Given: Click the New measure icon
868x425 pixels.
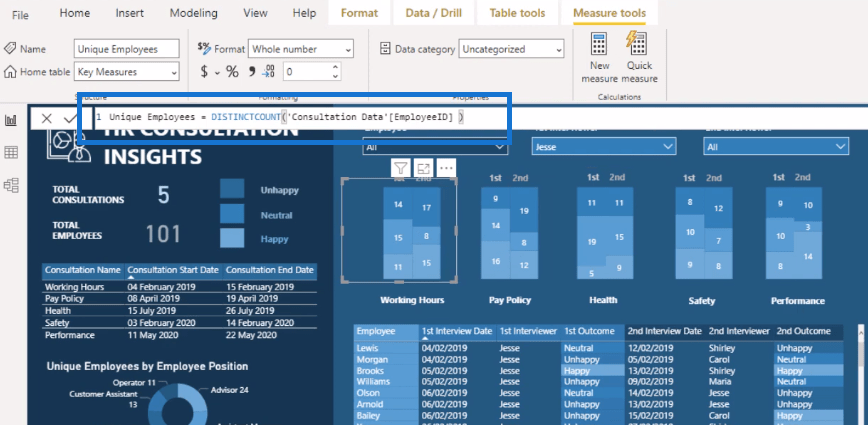Looking at the screenshot, I should pos(600,43).
